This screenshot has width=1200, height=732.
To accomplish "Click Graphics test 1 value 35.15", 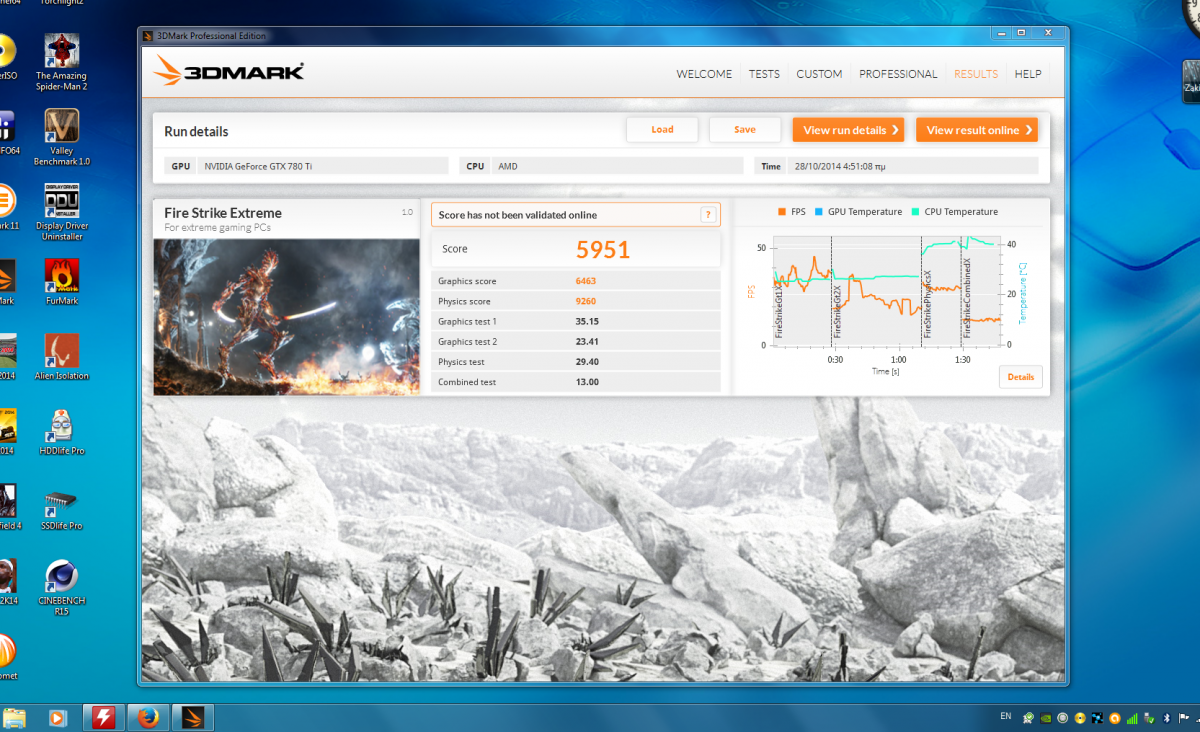I will coord(587,321).
